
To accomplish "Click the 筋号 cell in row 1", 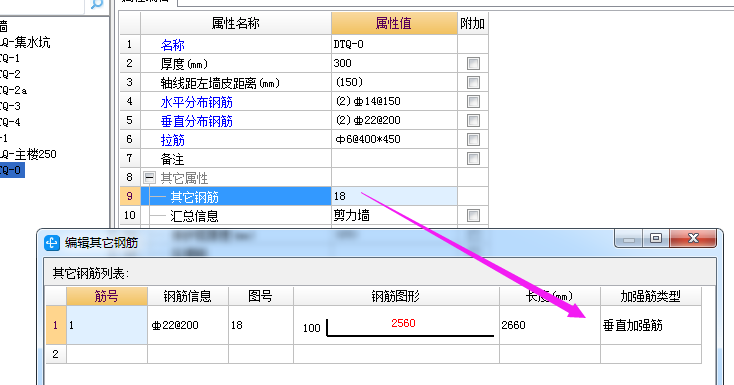I will (107, 325).
